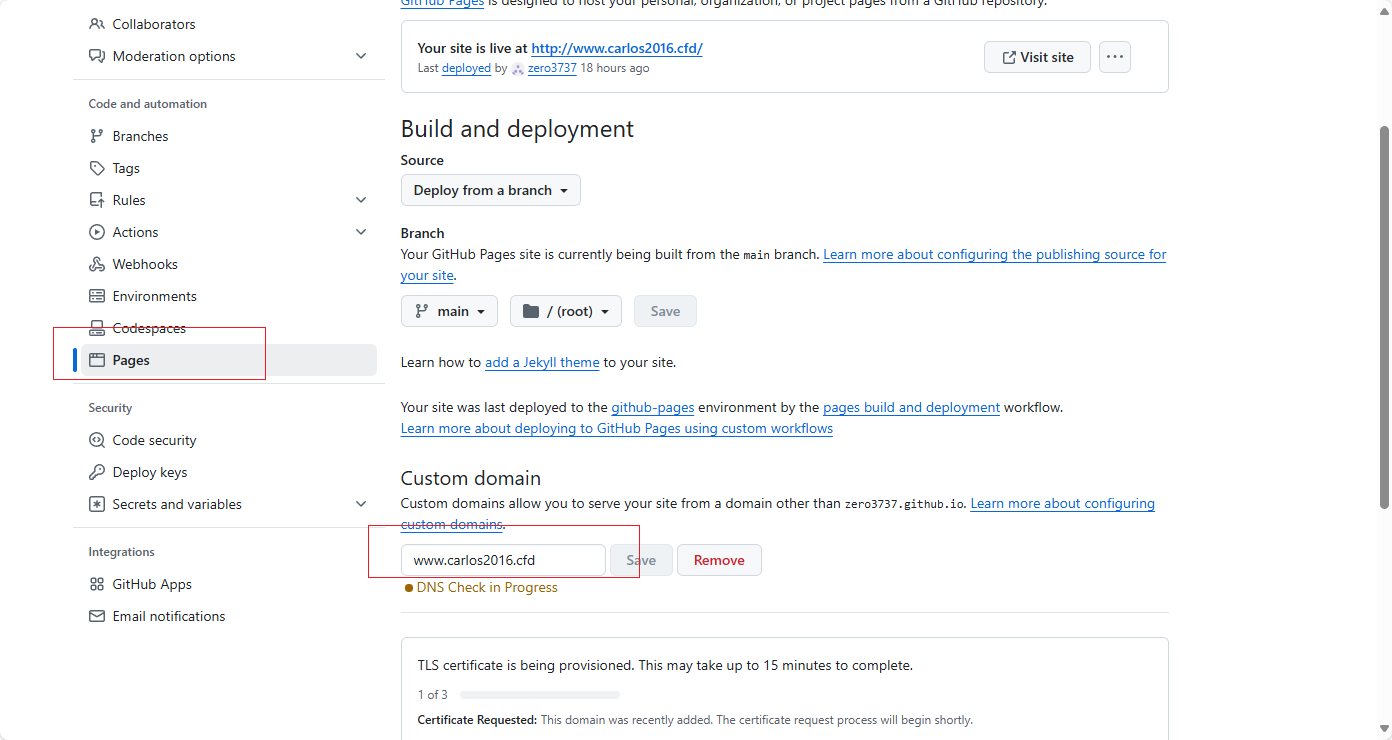Click the zero3737 username link

(x=552, y=68)
